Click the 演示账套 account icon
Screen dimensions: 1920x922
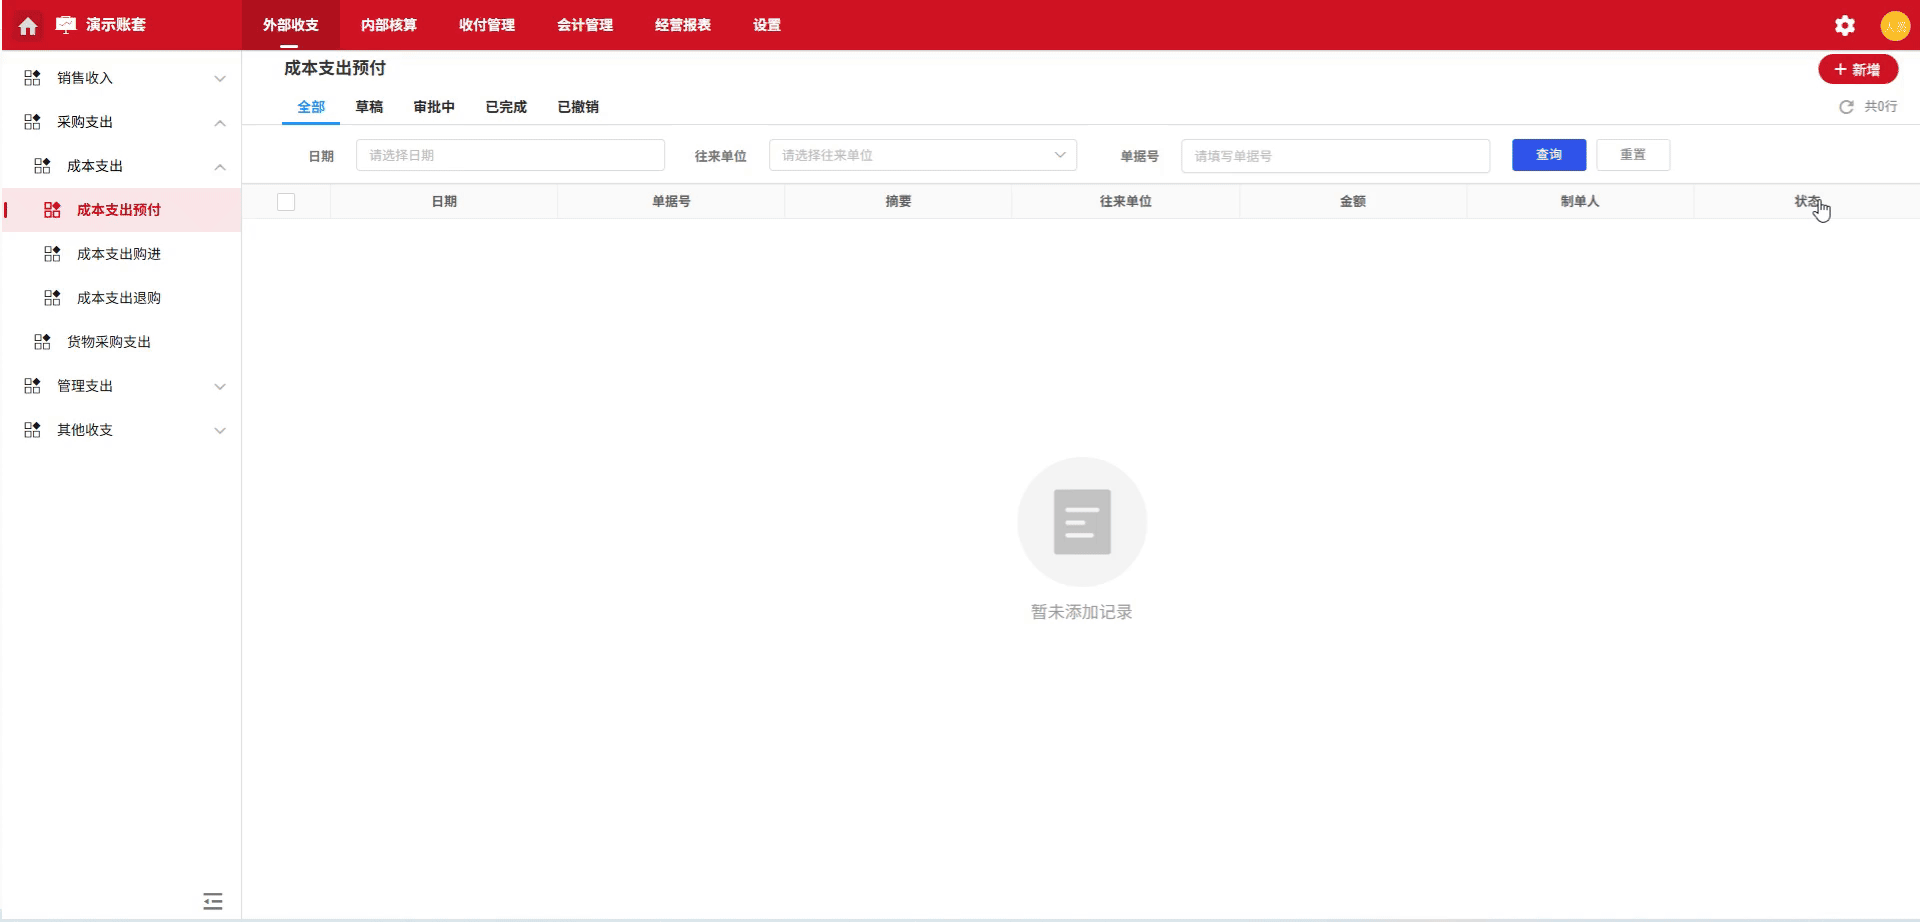point(63,25)
